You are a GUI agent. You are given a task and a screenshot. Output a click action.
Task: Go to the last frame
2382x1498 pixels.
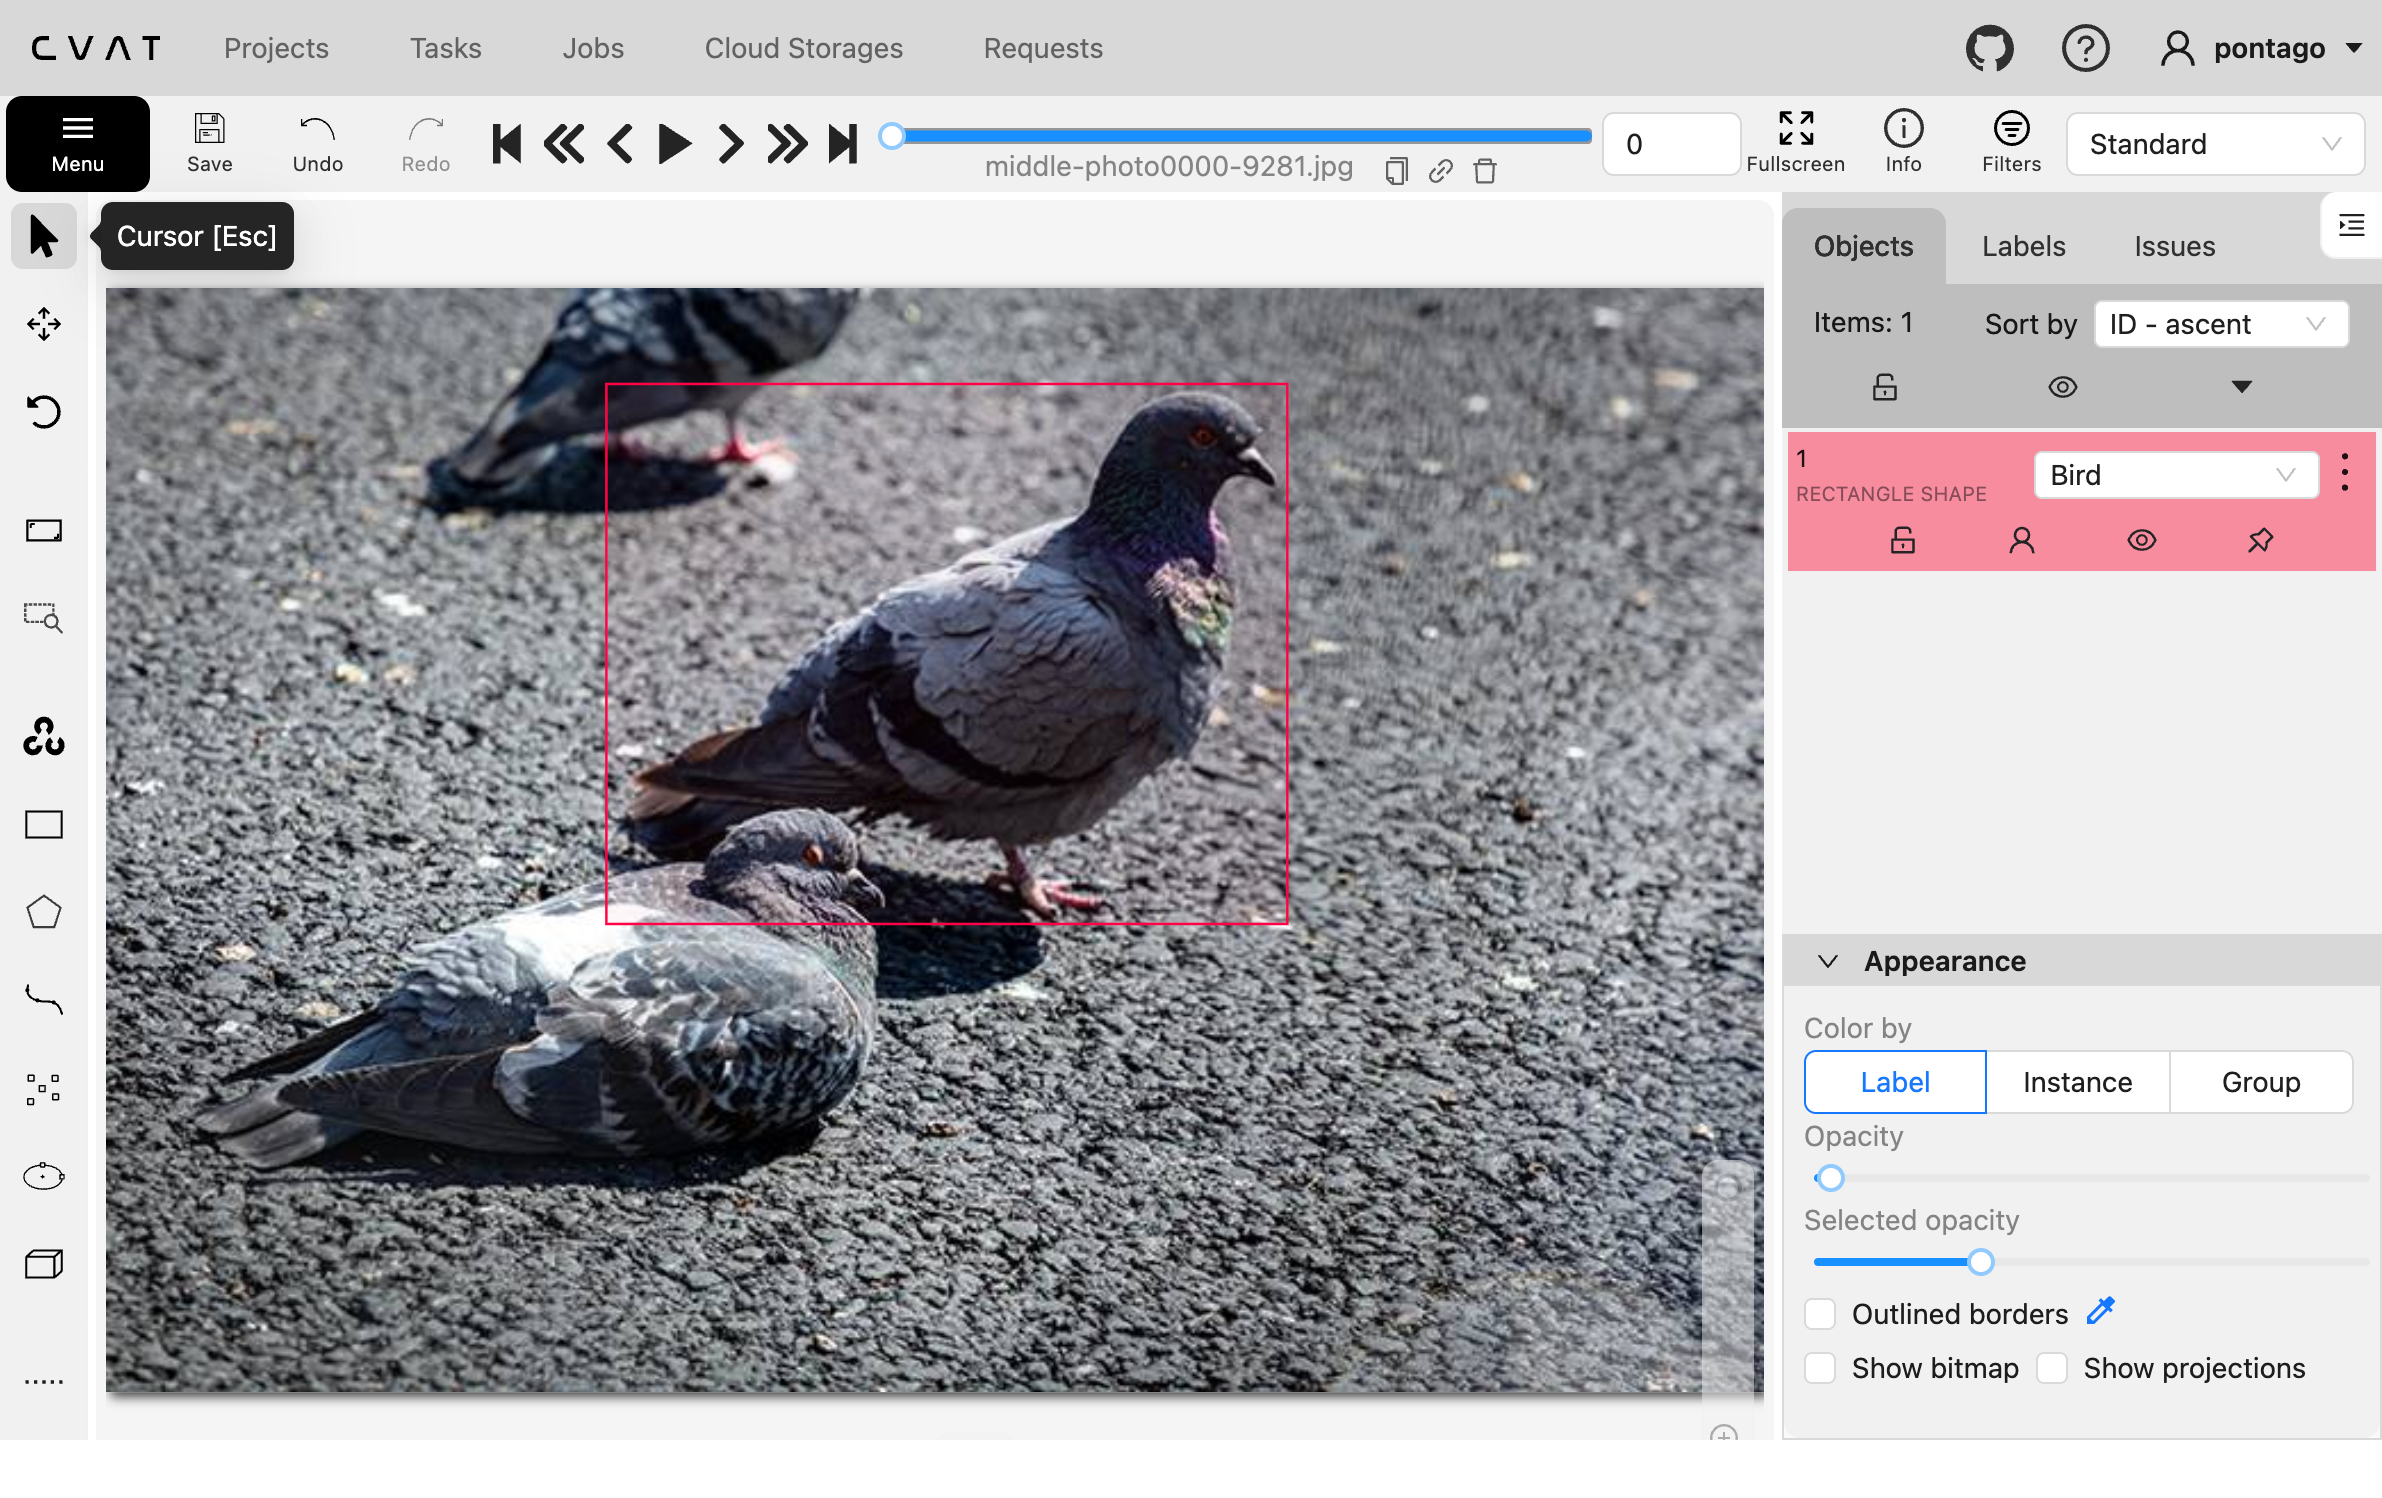coord(843,143)
